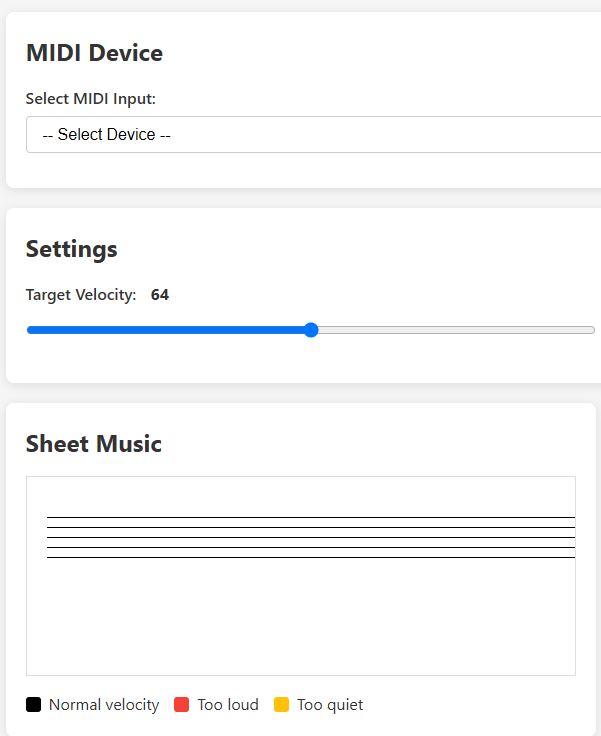The height and width of the screenshot is (736, 601).
Task: Click the red Too loud swatch
Action: 182,705
